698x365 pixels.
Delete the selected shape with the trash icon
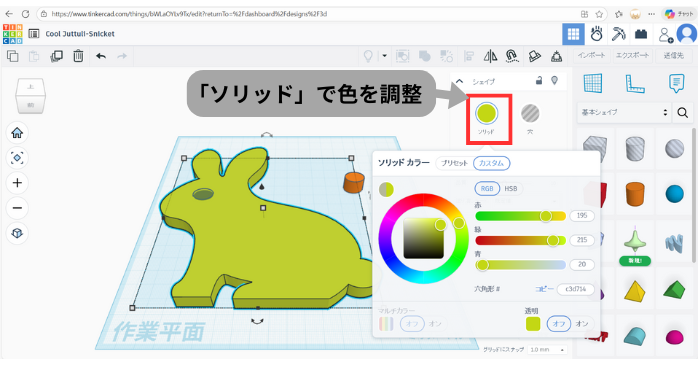(78, 56)
